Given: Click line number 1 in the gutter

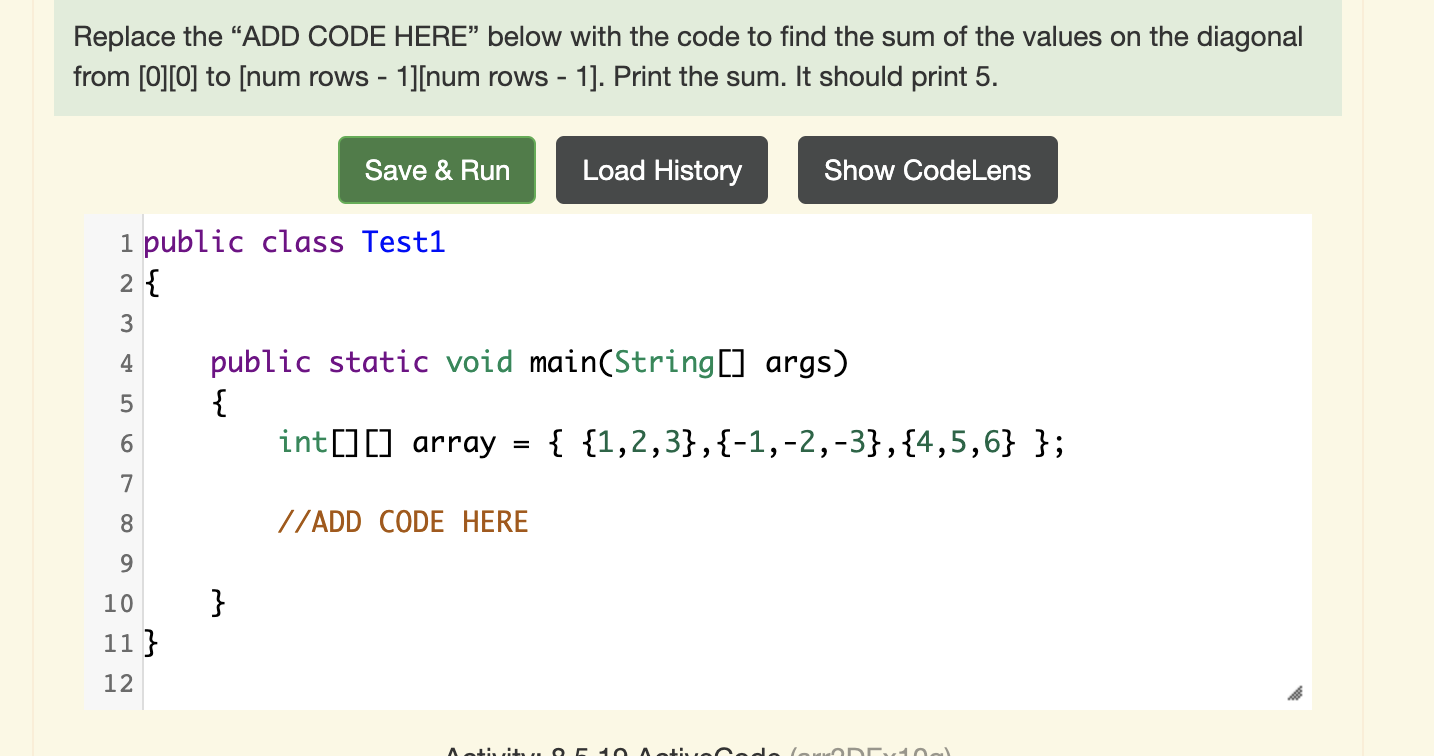Looking at the screenshot, I should [126, 242].
